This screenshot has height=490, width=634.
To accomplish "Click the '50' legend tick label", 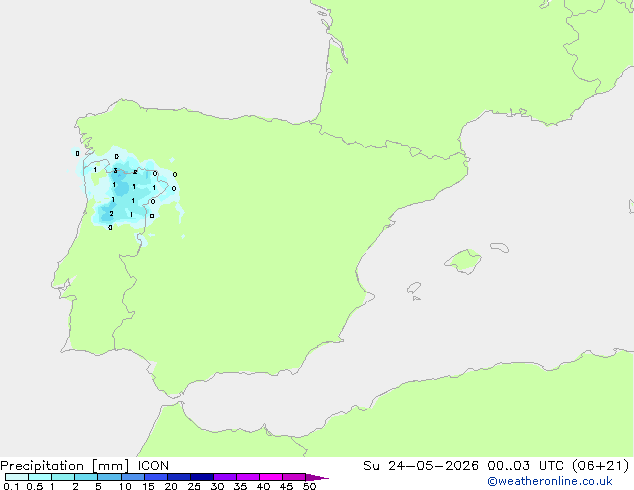I will [x=309, y=486].
